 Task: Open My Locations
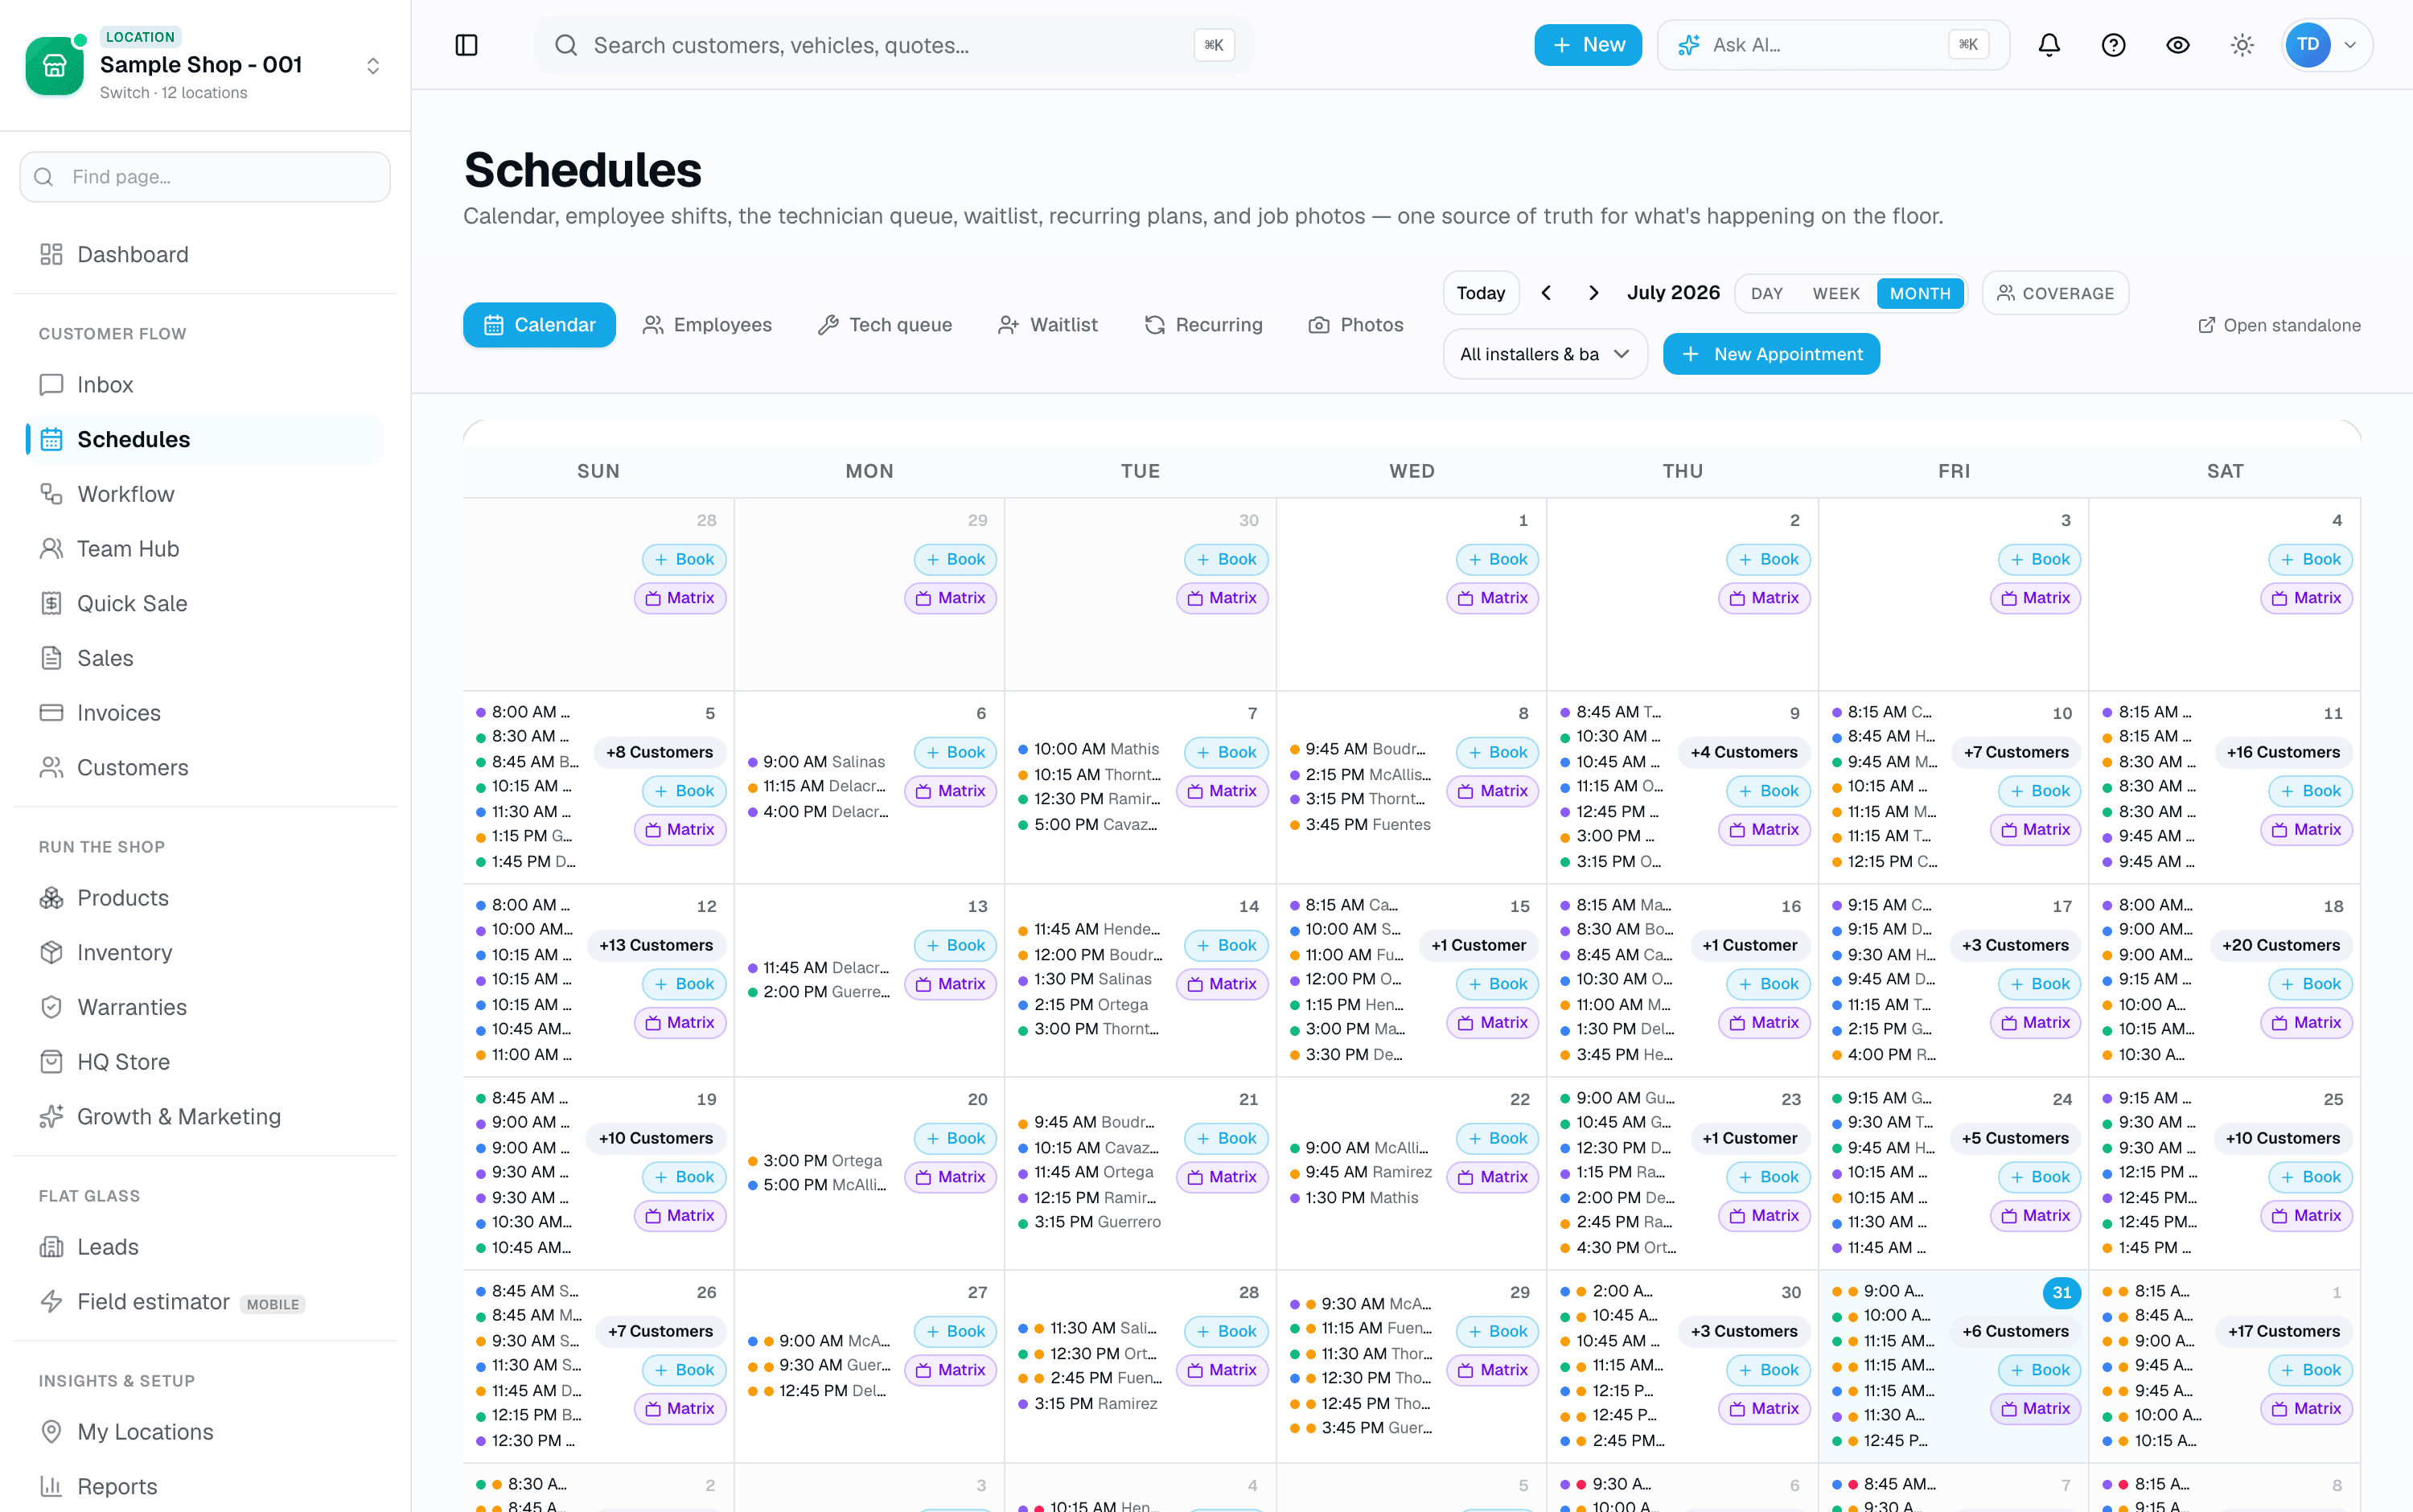205,1432
